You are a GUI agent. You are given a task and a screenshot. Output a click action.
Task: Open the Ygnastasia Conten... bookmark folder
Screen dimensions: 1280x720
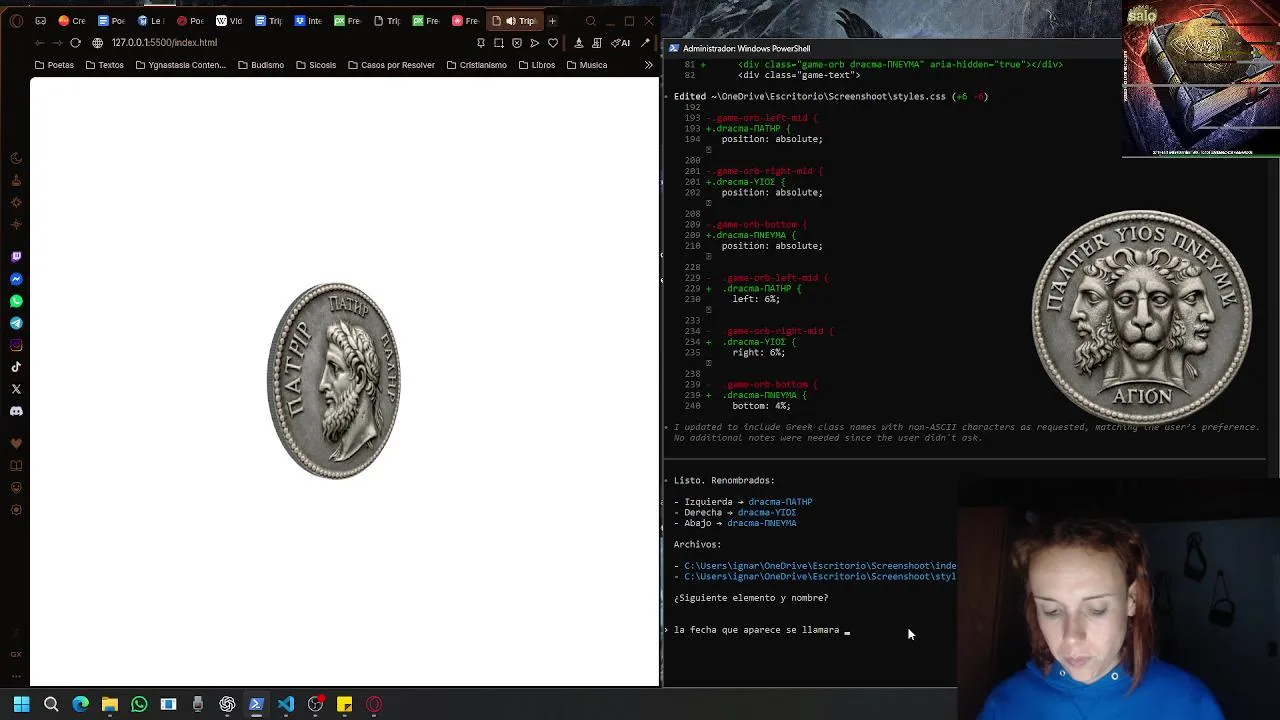(180, 65)
